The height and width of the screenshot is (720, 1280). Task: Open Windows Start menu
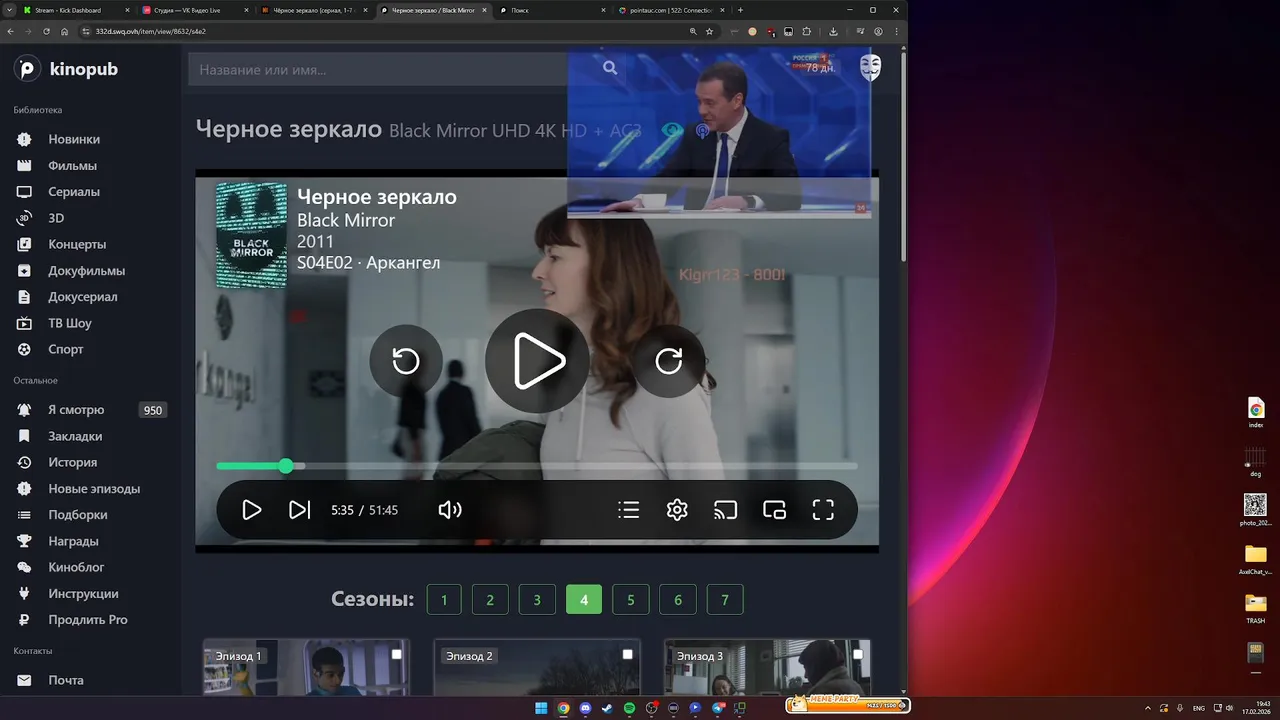[x=541, y=708]
